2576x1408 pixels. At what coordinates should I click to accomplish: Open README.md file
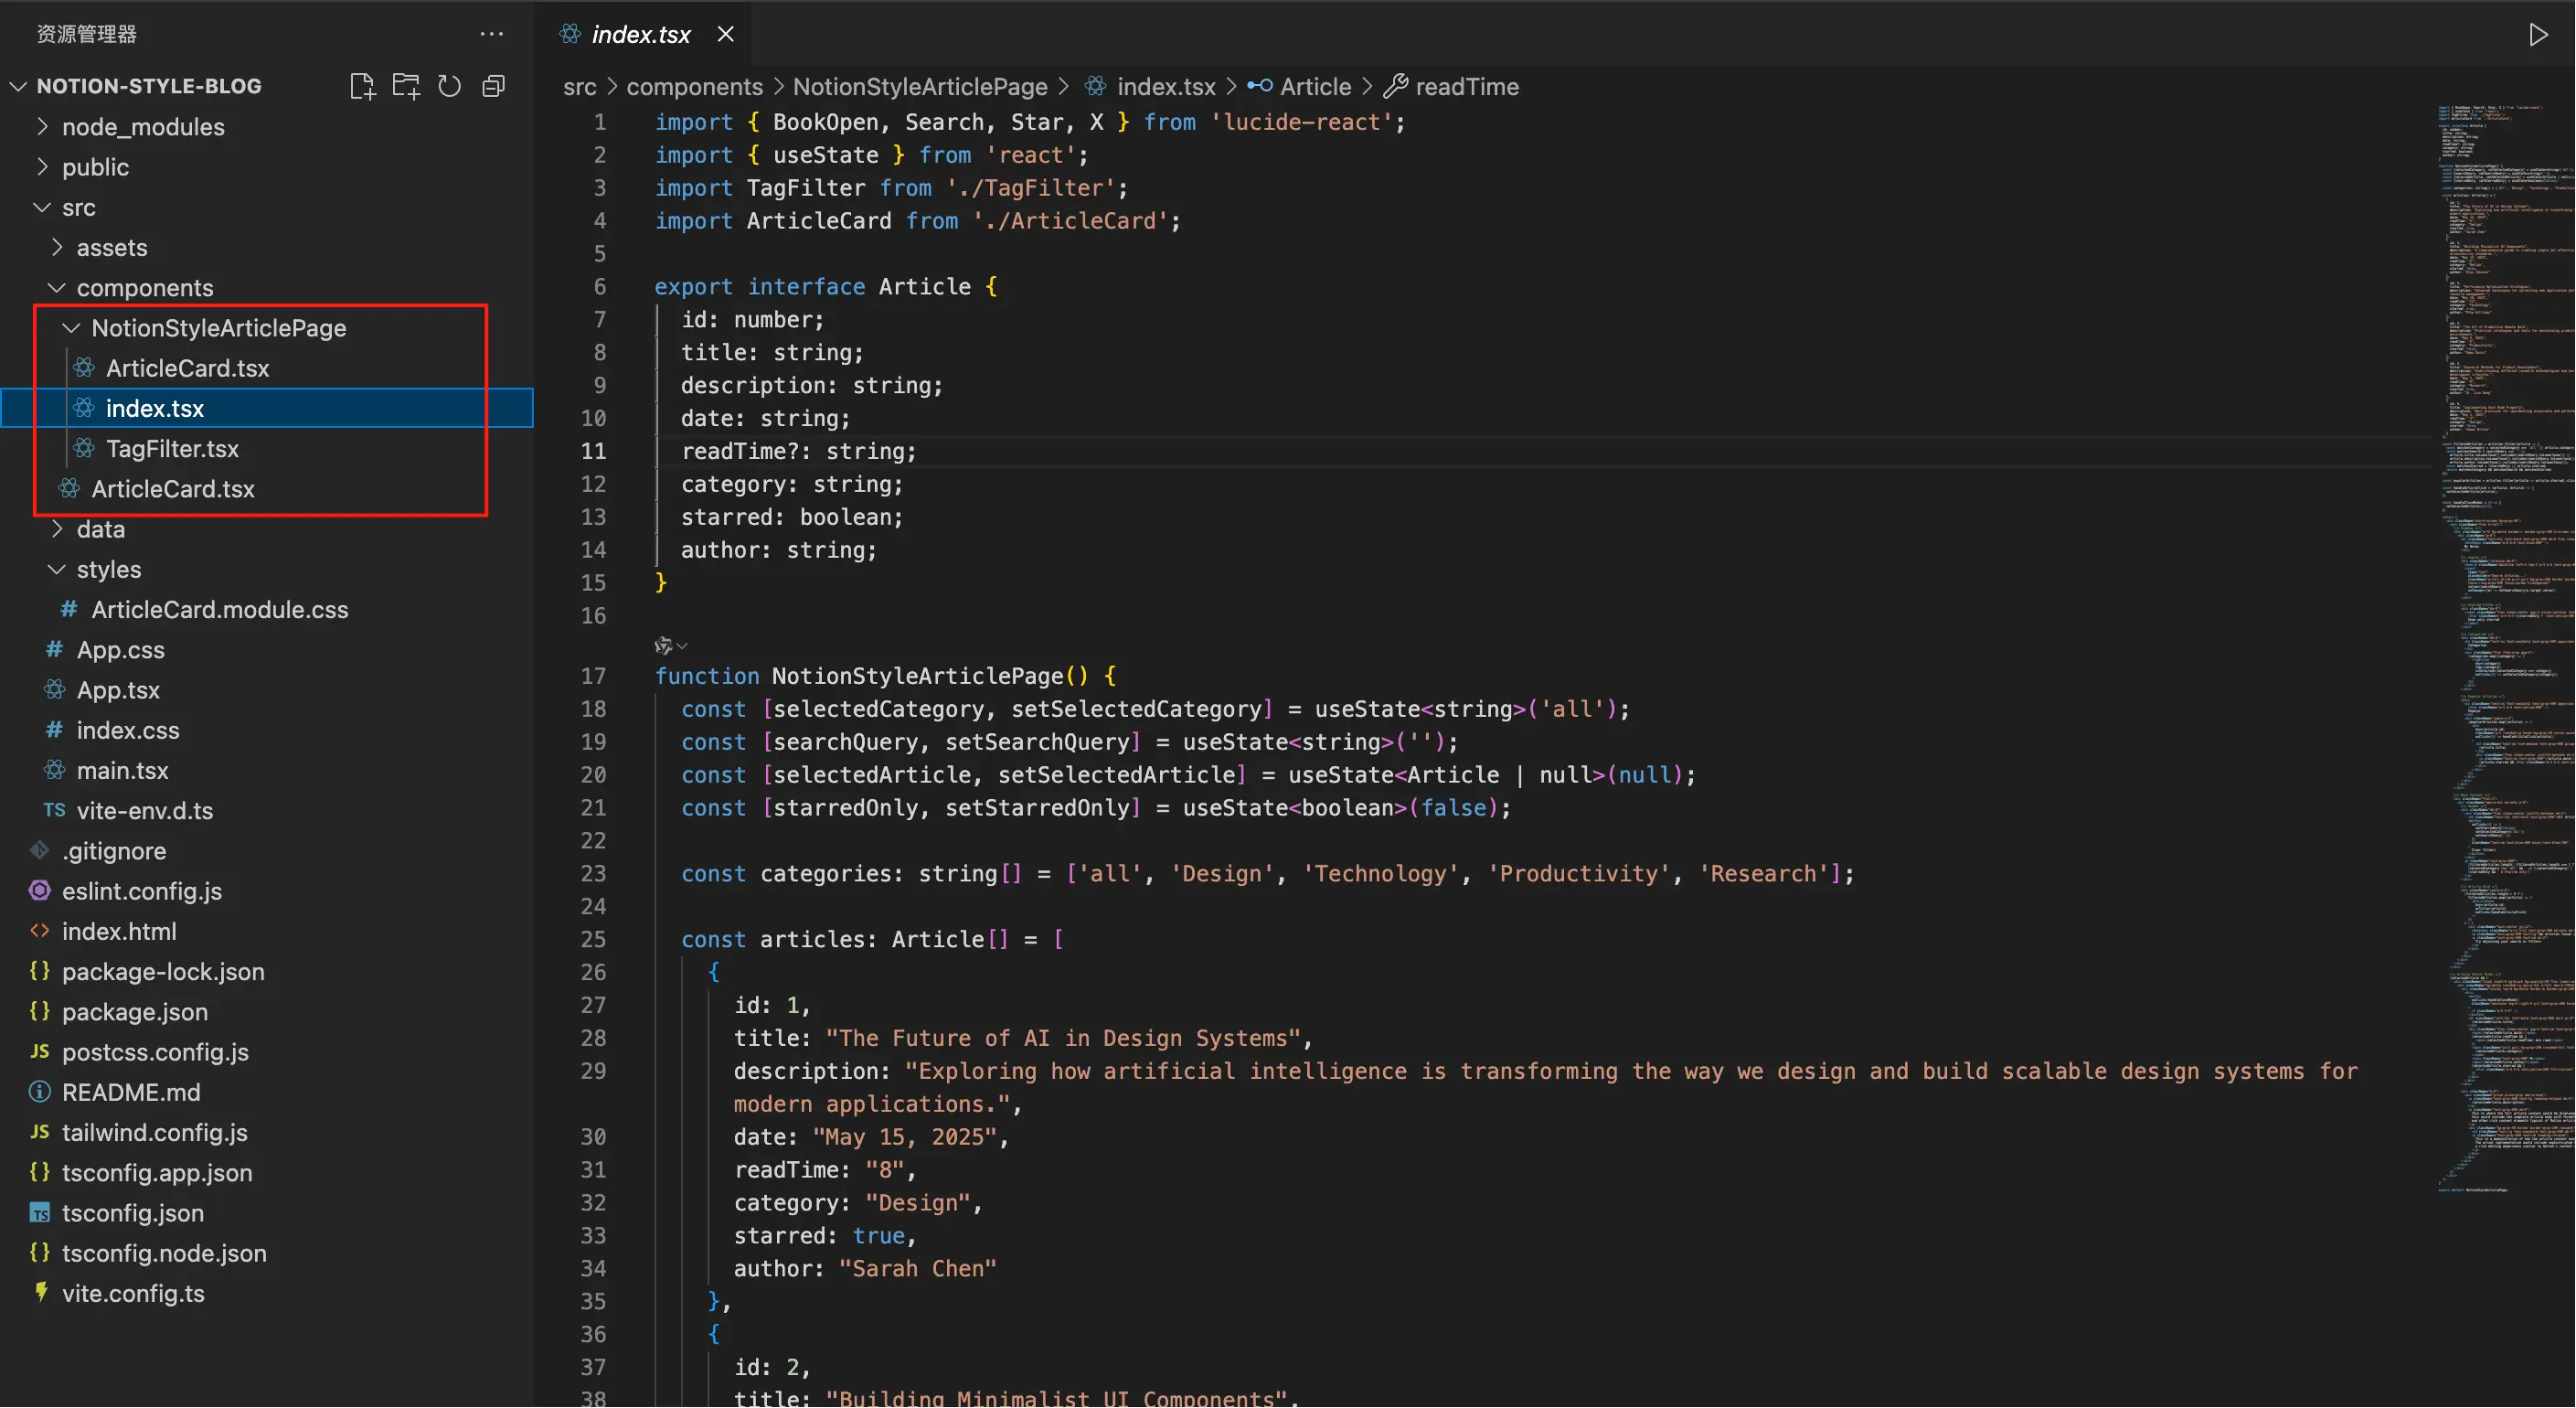click(x=130, y=1092)
